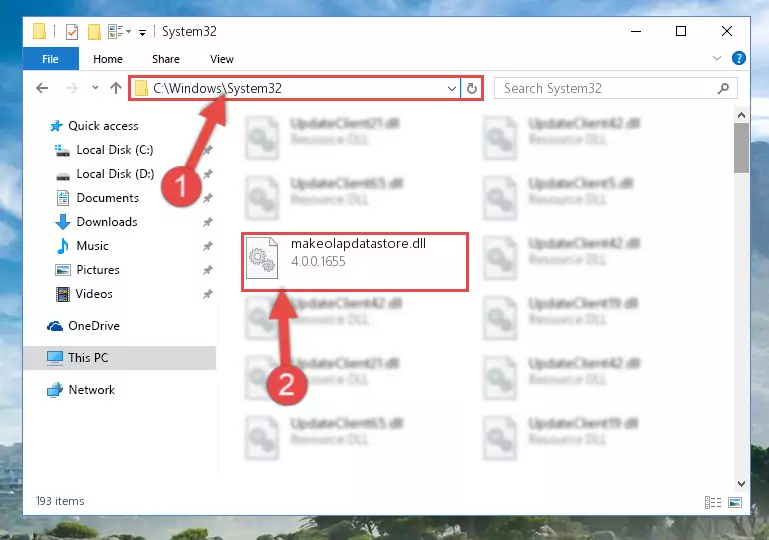Go up one folder level
The width and height of the screenshot is (769, 540).
(116, 88)
